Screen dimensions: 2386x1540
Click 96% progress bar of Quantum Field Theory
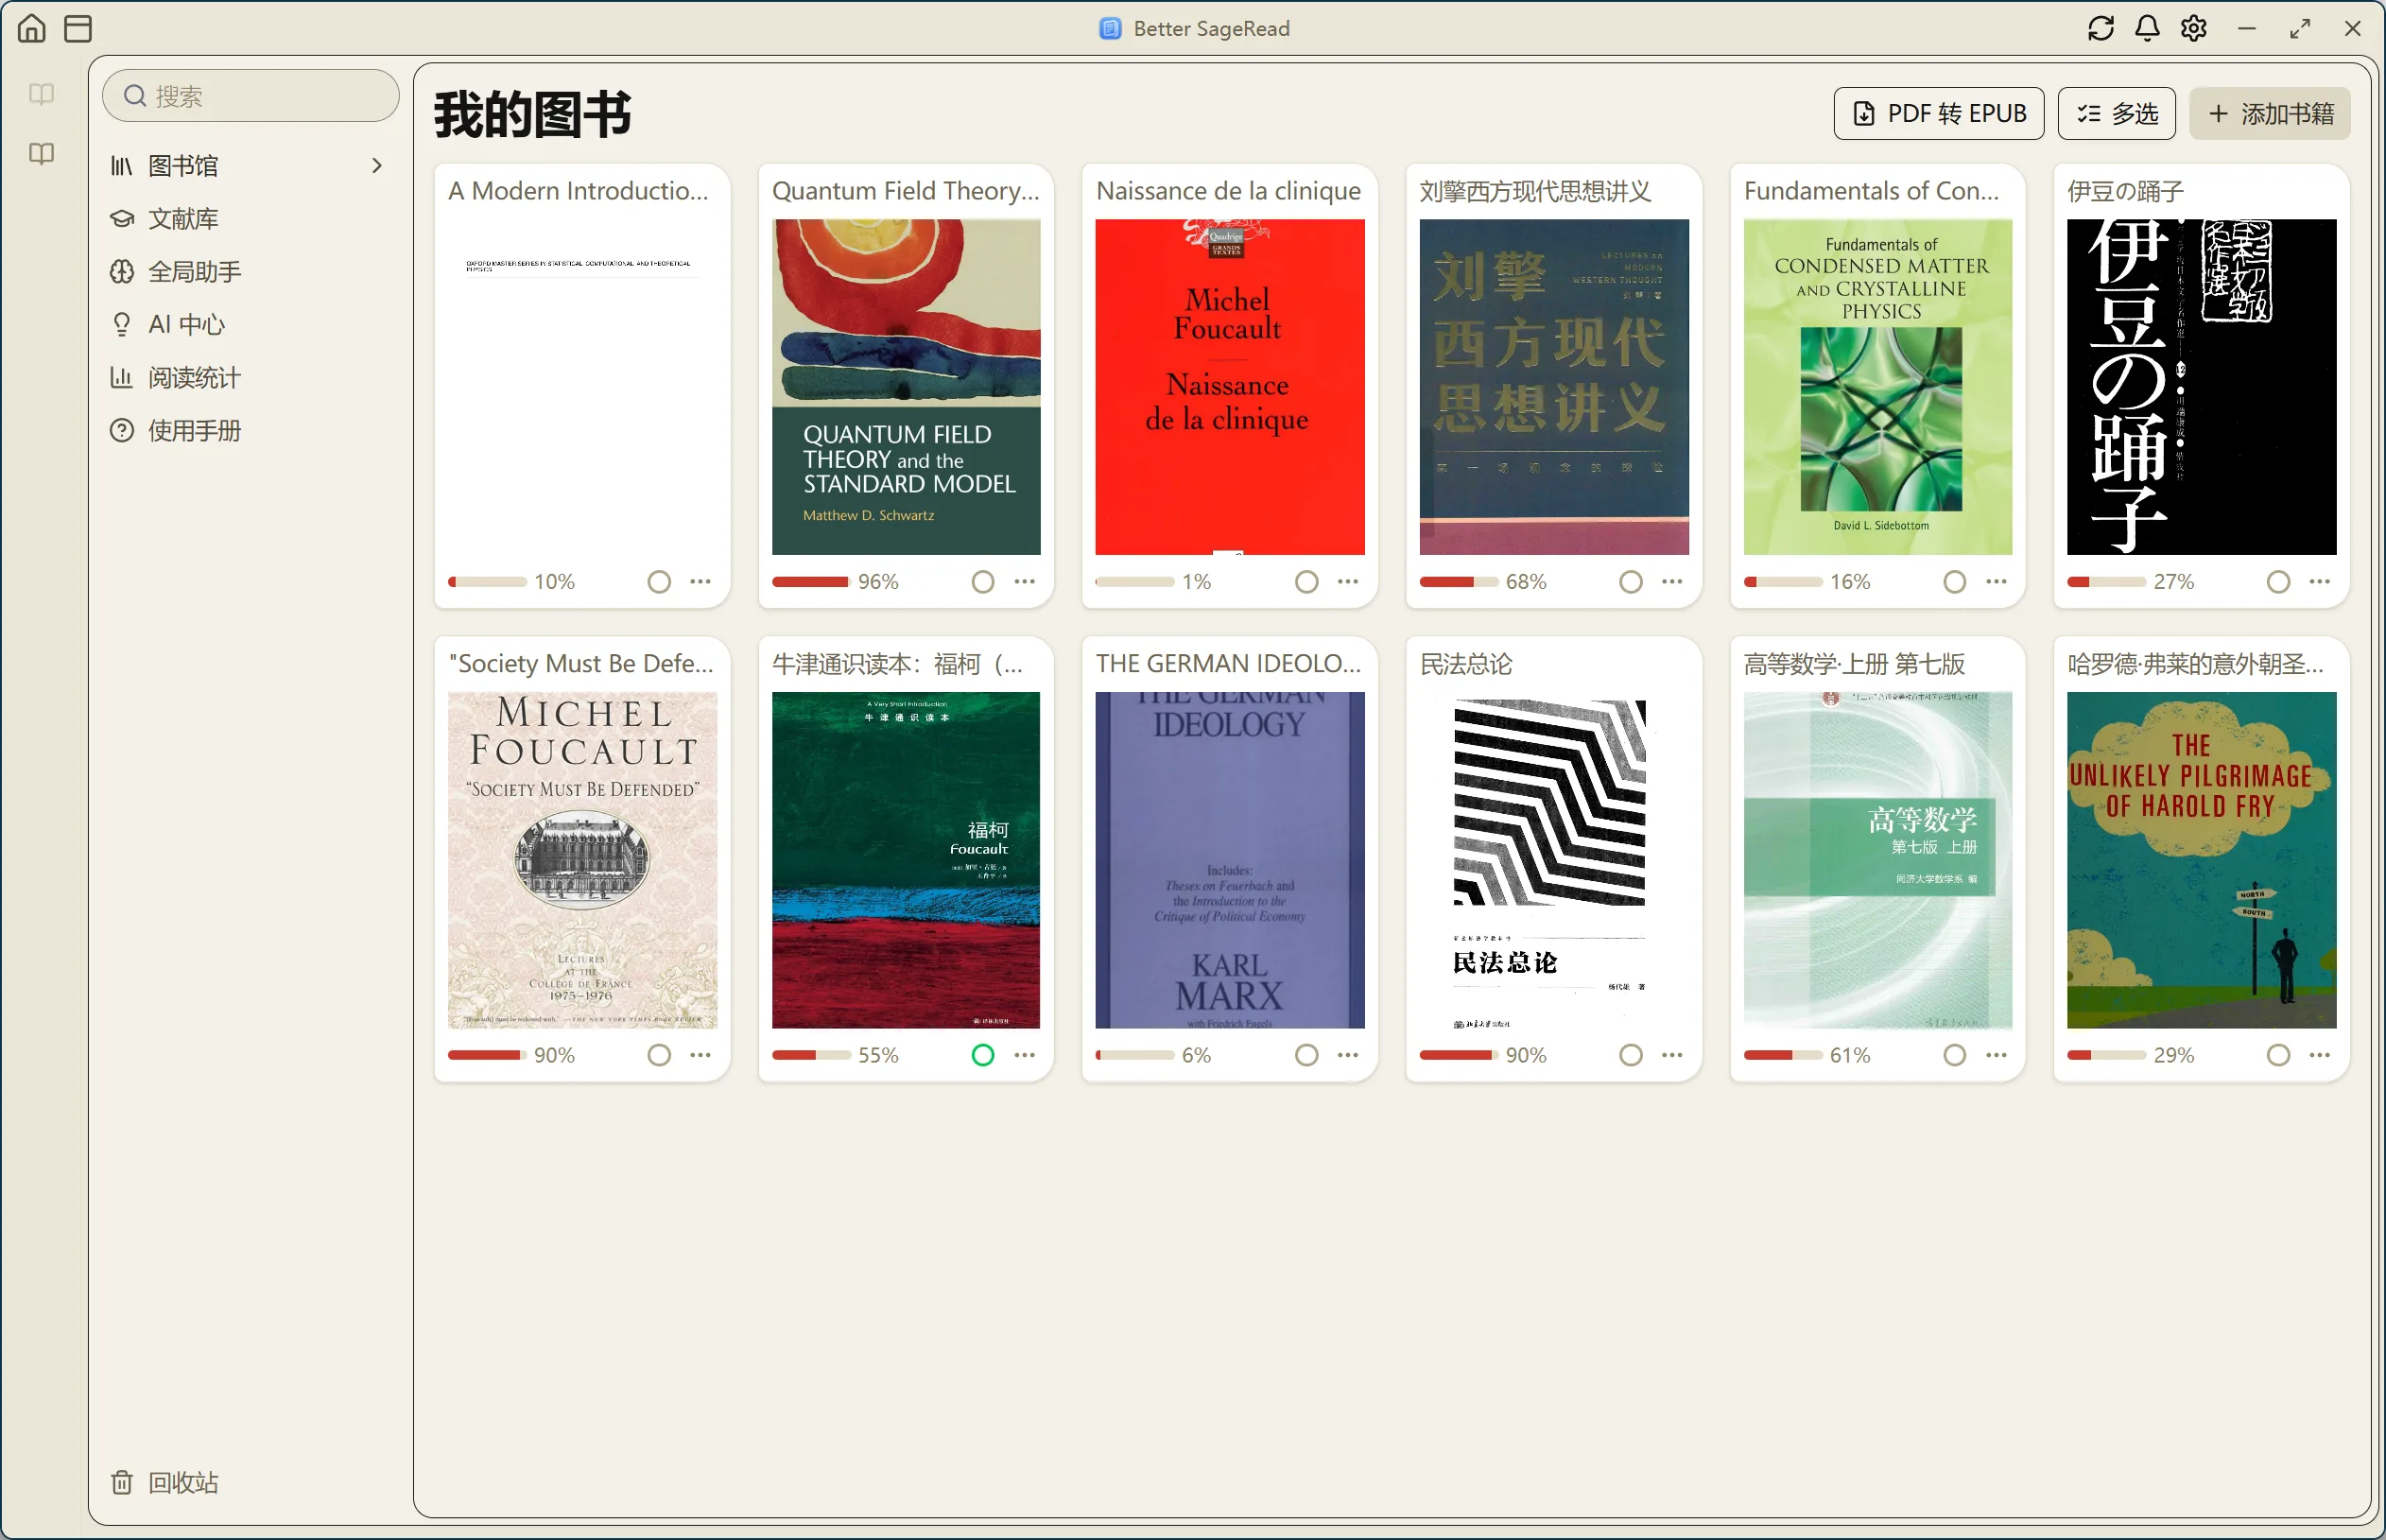coord(811,582)
